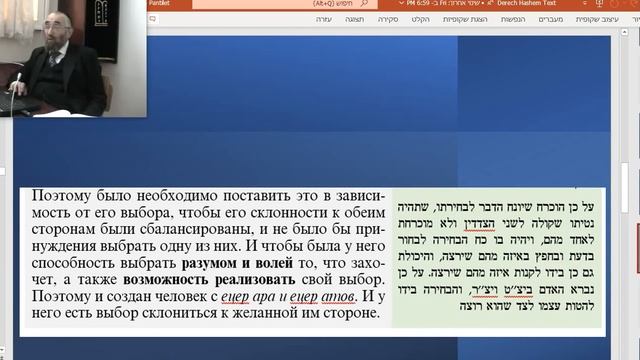Open the עזרה (Help) ribbon tab
This screenshot has width=640, height=360.
coord(324,19)
